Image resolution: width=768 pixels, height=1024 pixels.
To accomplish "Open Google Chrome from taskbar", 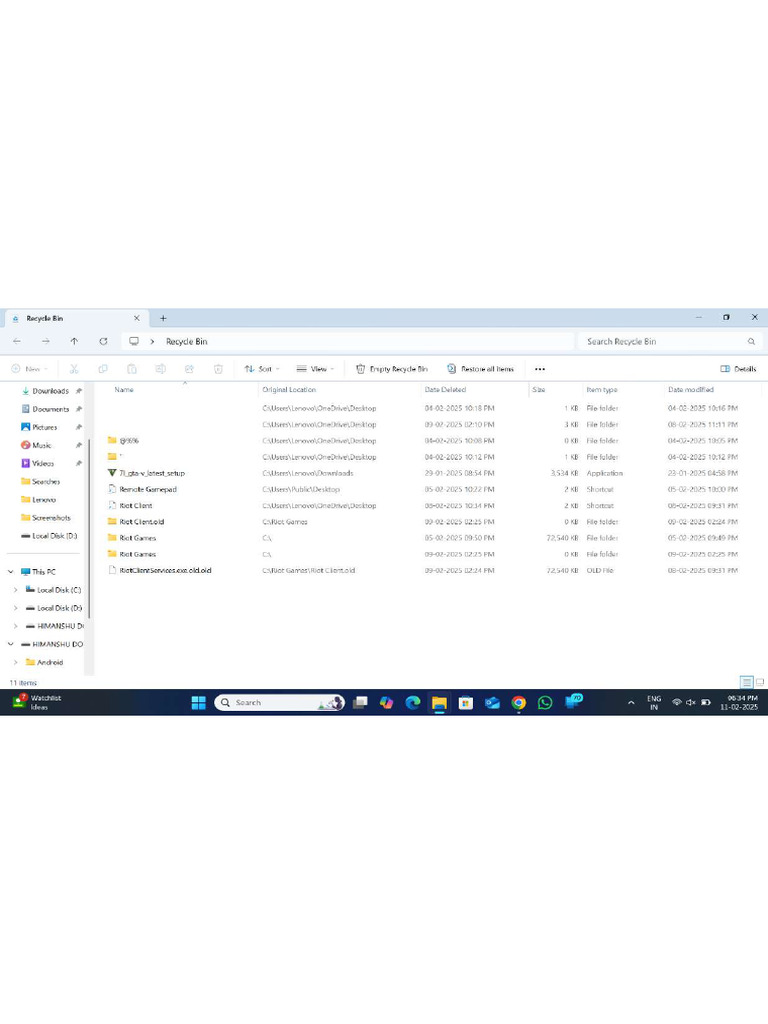I will [519, 702].
